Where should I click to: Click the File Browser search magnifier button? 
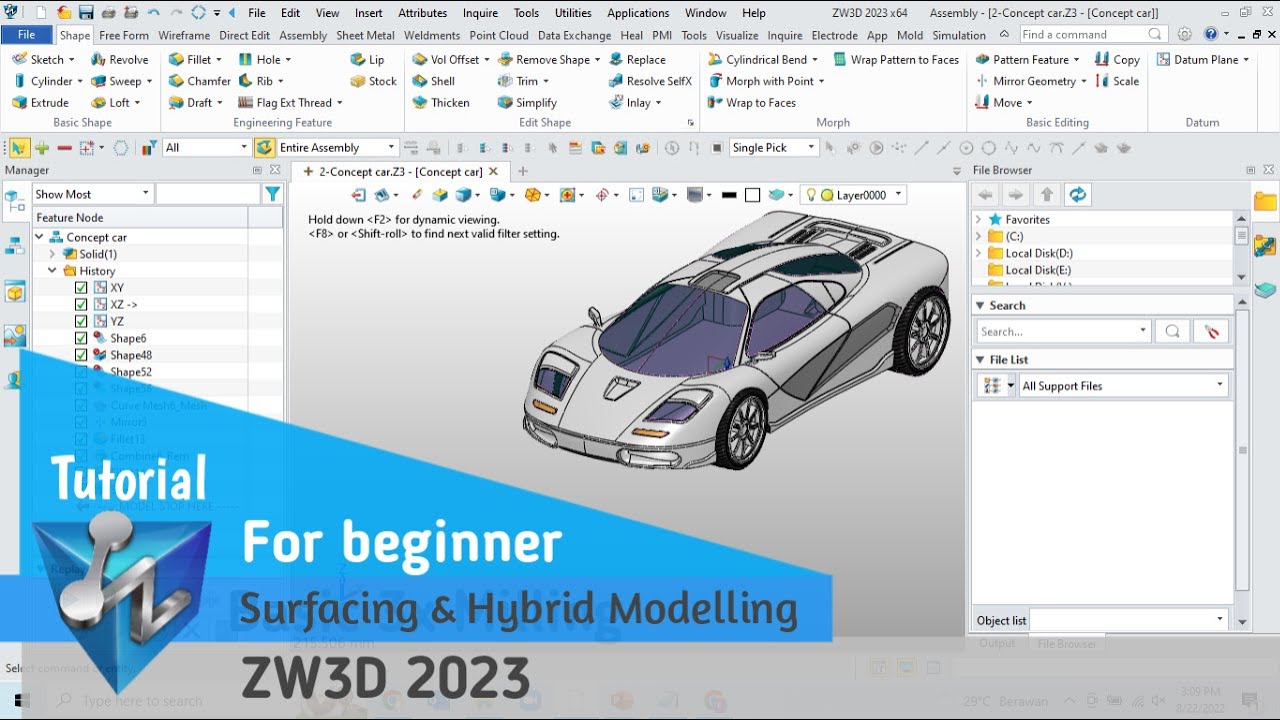tap(1172, 331)
